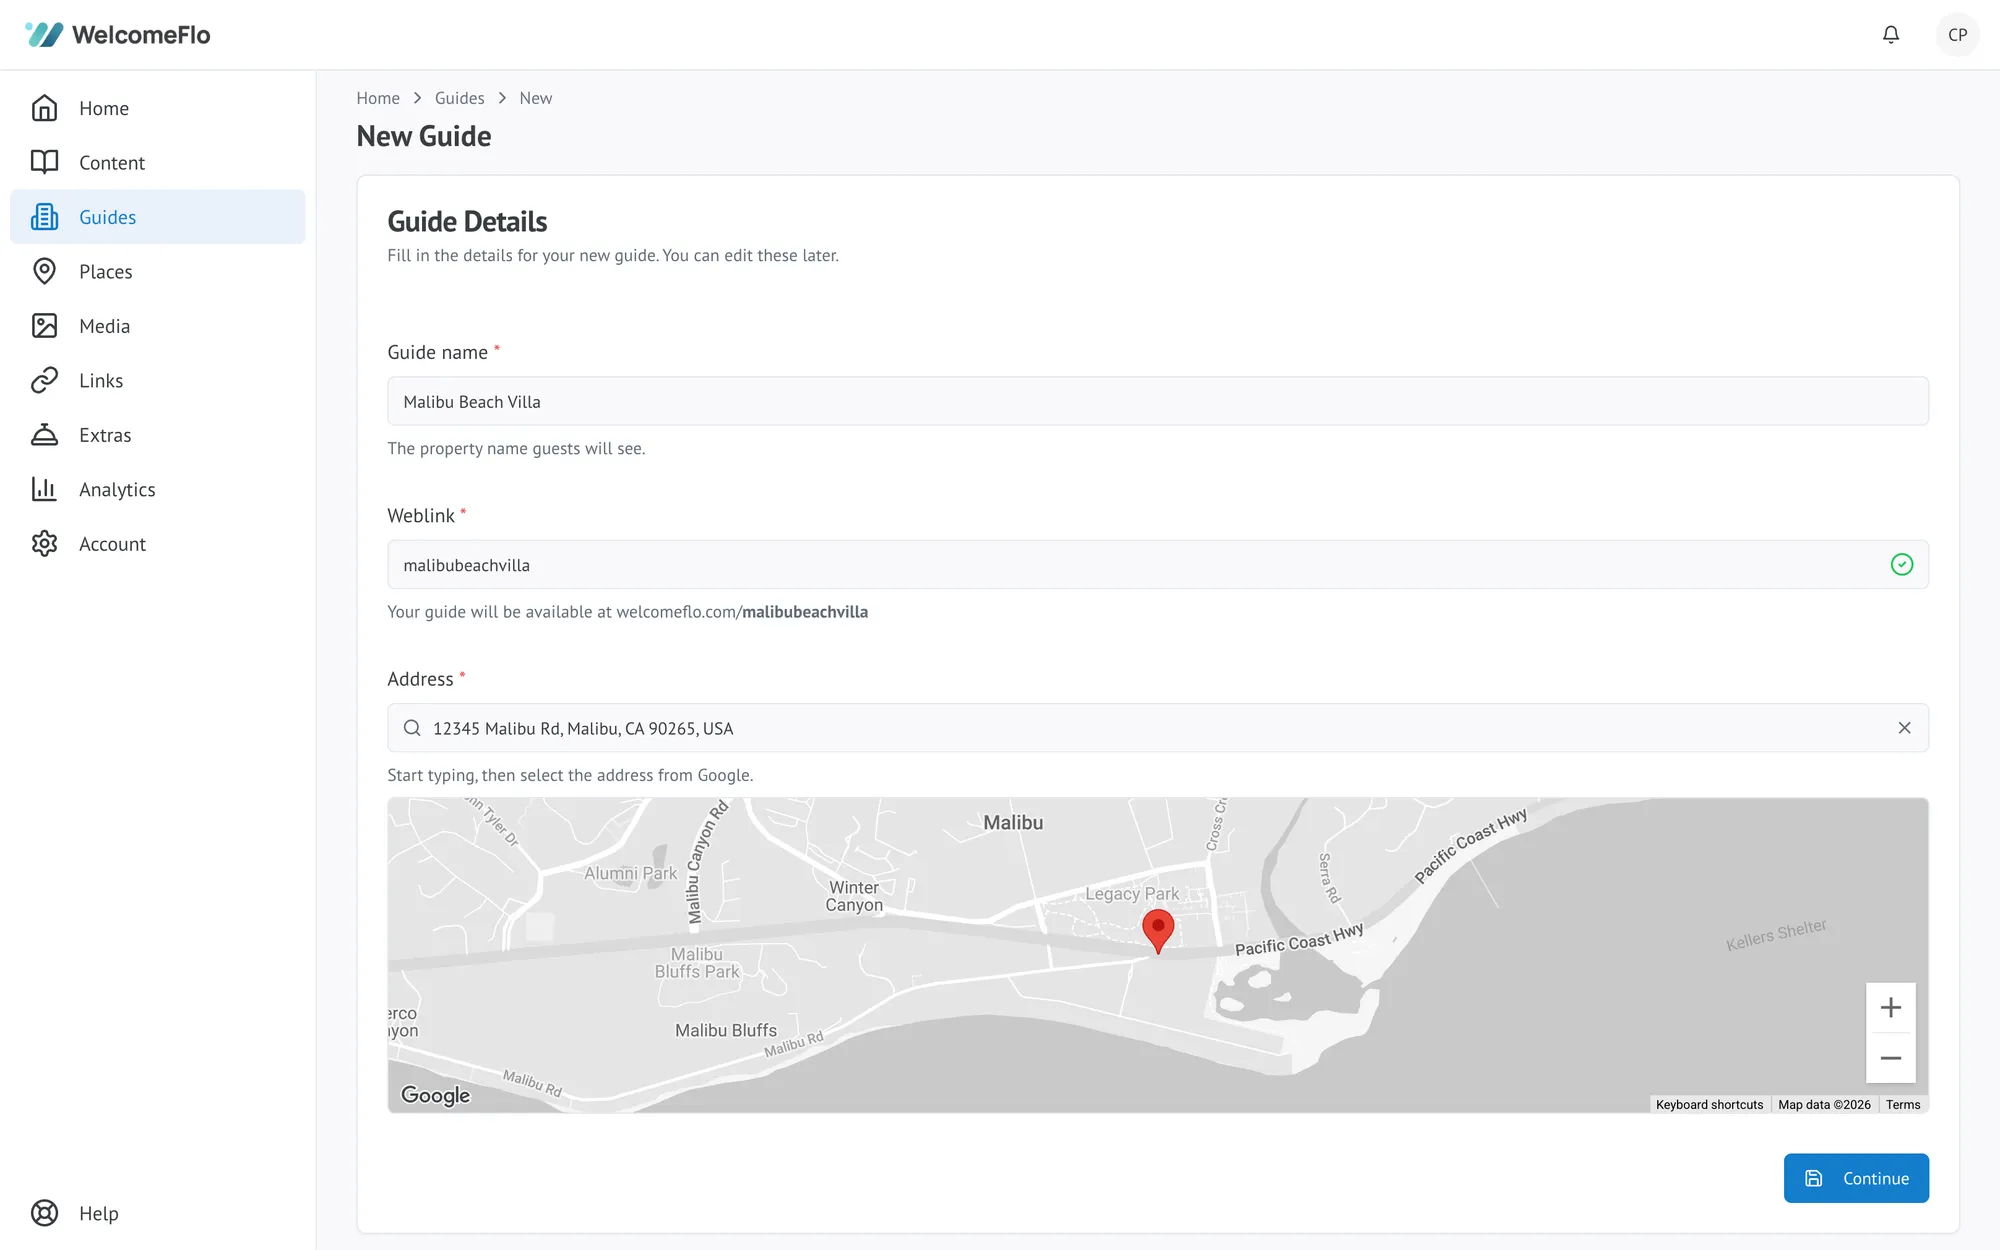The height and width of the screenshot is (1250, 2000).
Task: Click the green weblink valid checkmark
Action: [x=1902, y=565]
